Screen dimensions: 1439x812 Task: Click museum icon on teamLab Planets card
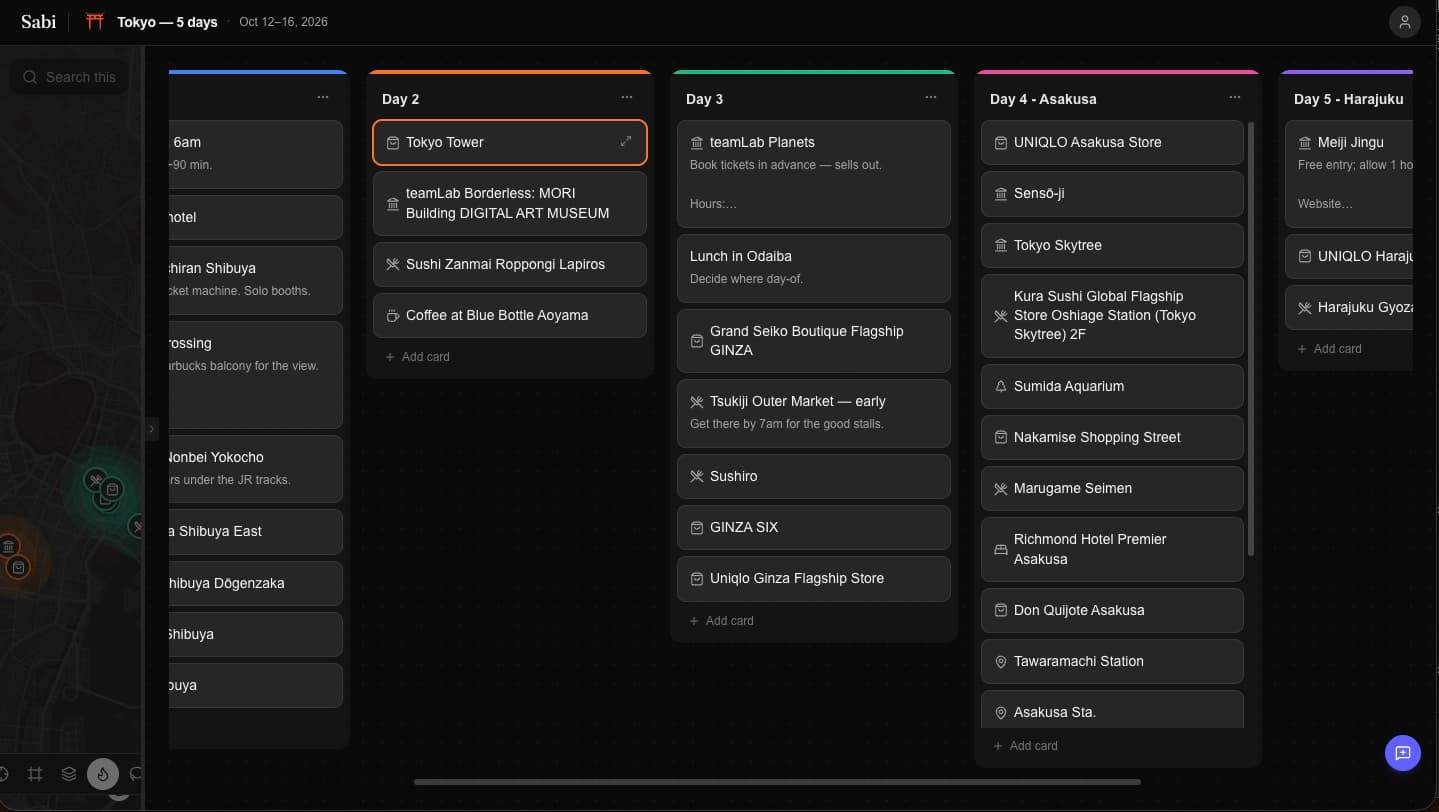(697, 143)
